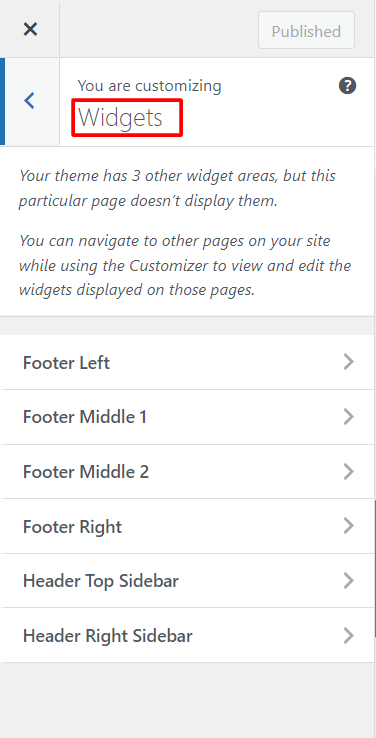Open the Footer Middle 1 widget area
376x738 pixels.
tap(187, 417)
